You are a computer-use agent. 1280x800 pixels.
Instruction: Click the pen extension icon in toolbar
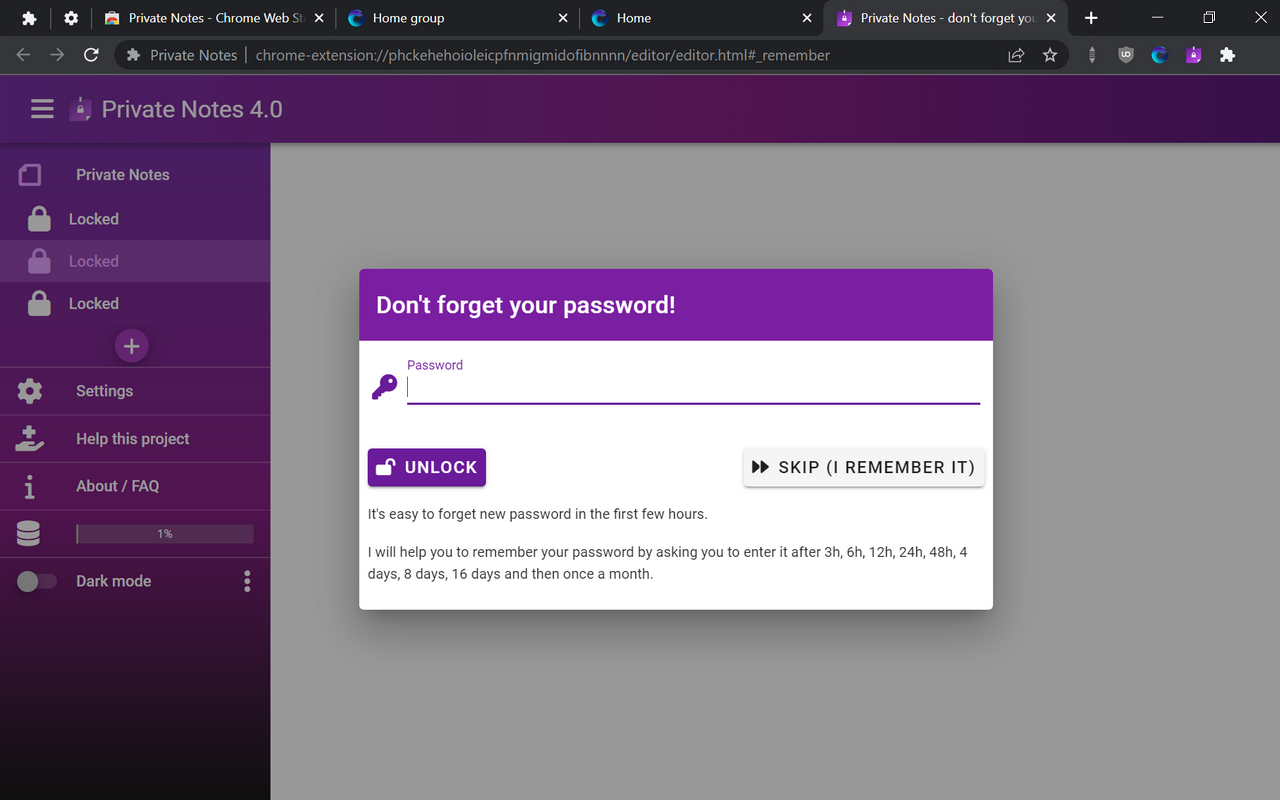tap(1092, 55)
